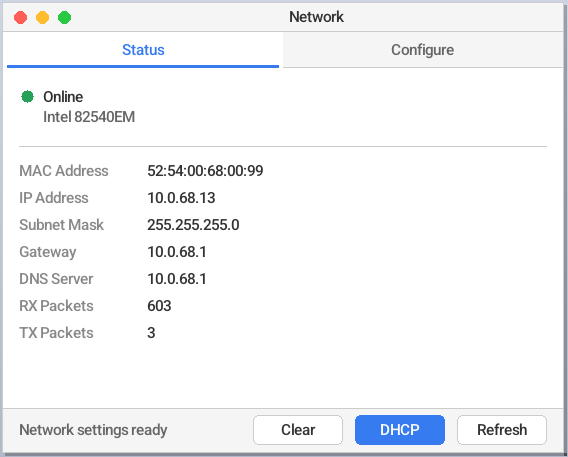This screenshot has width=568, height=457.
Task: Switch to the Configure tab
Action: [x=423, y=50]
